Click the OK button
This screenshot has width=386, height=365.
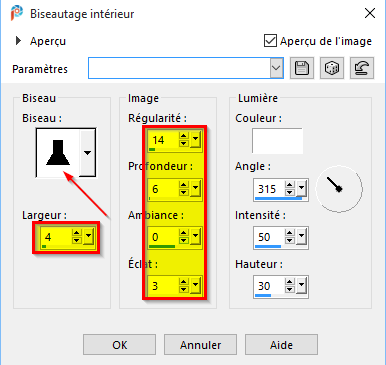tap(119, 345)
